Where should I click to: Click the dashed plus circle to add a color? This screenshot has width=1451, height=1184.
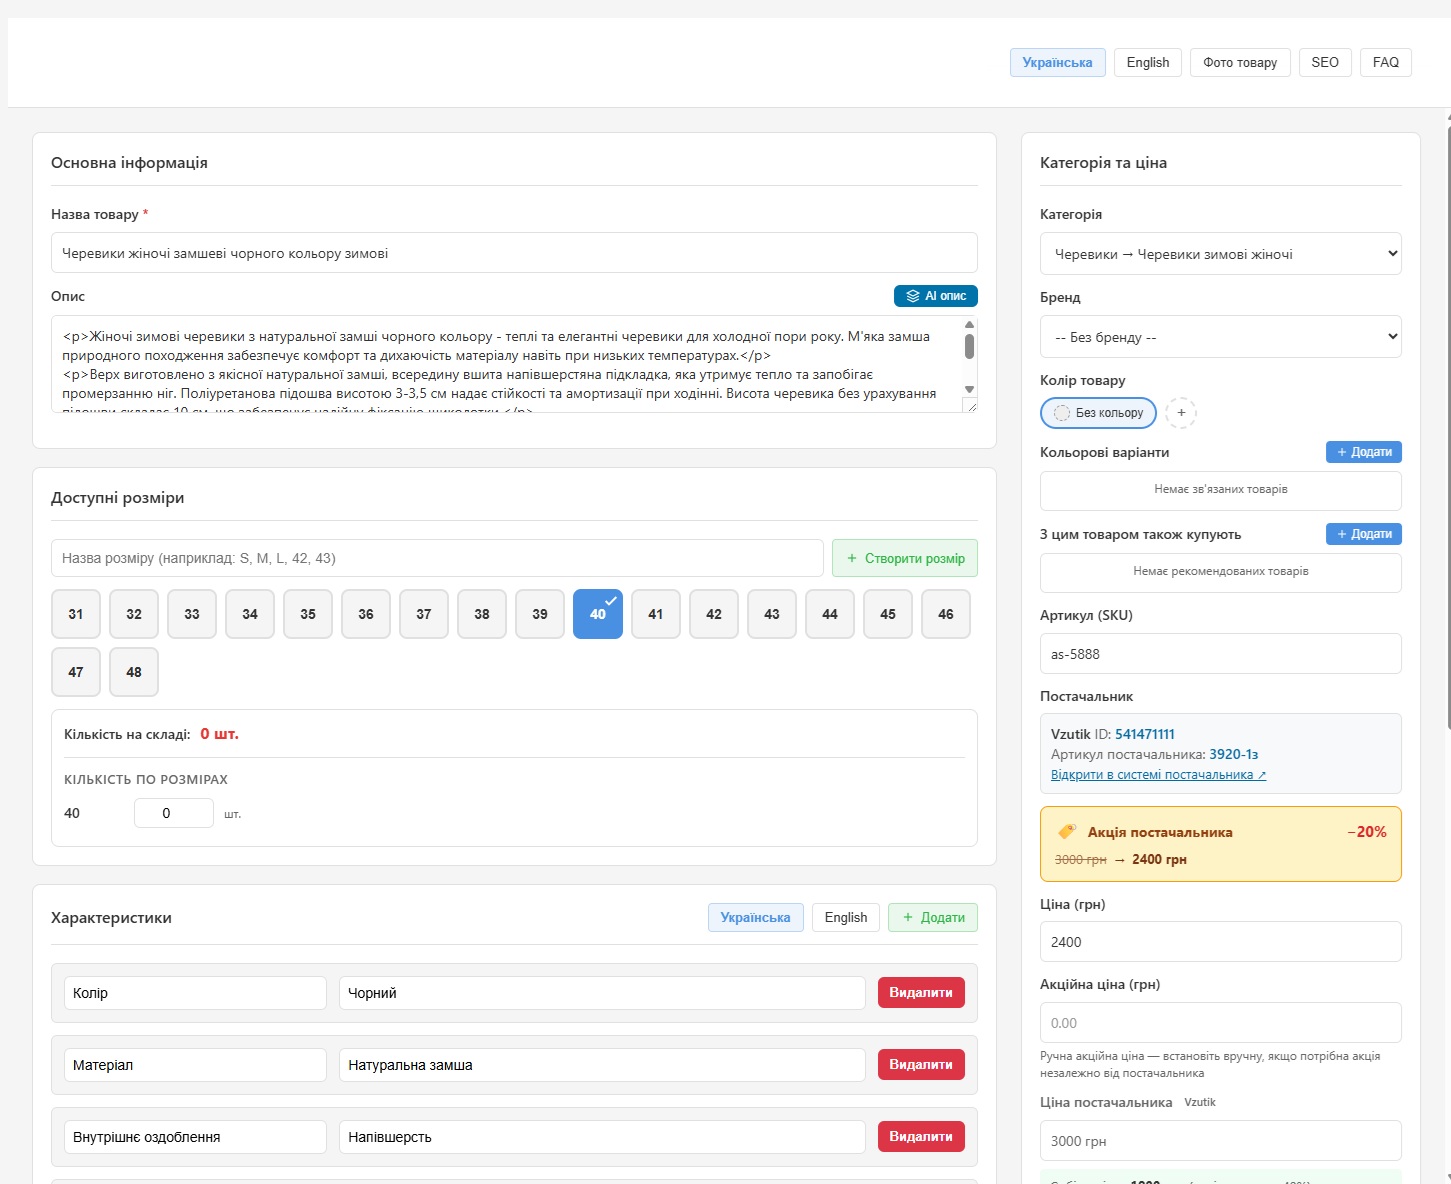tap(1181, 413)
